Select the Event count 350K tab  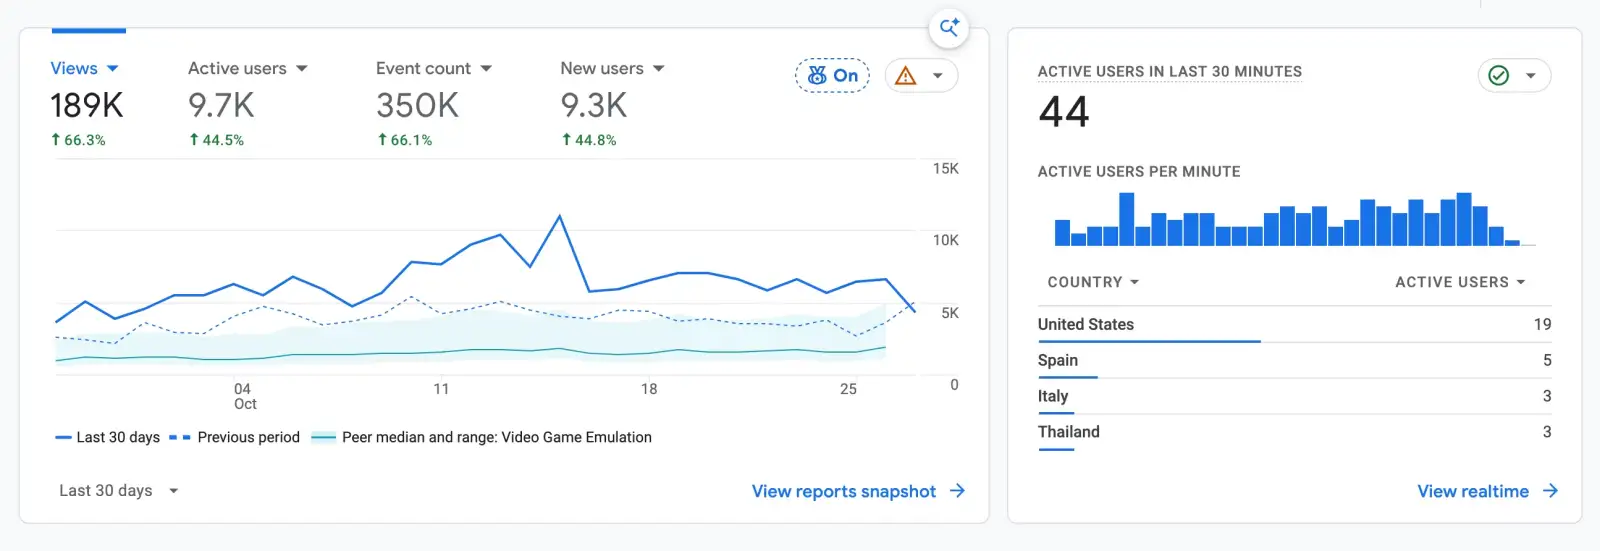click(x=434, y=103)
